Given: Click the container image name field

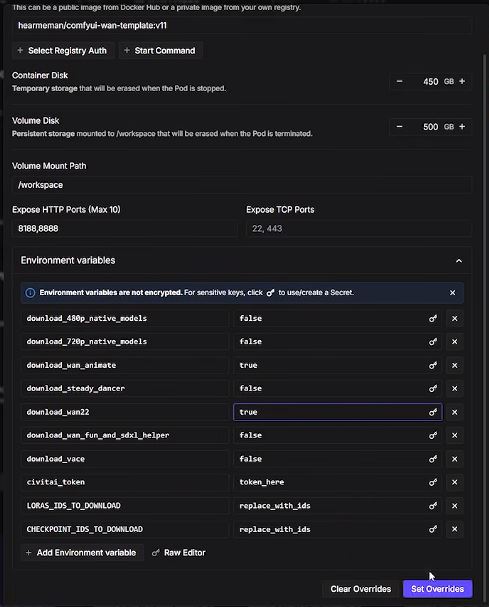Looking at the screenshot, I should 242,26.
